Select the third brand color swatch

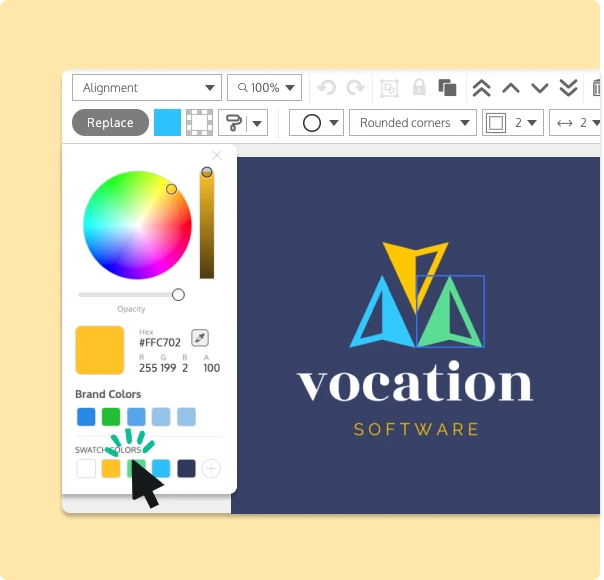(136, 417)
